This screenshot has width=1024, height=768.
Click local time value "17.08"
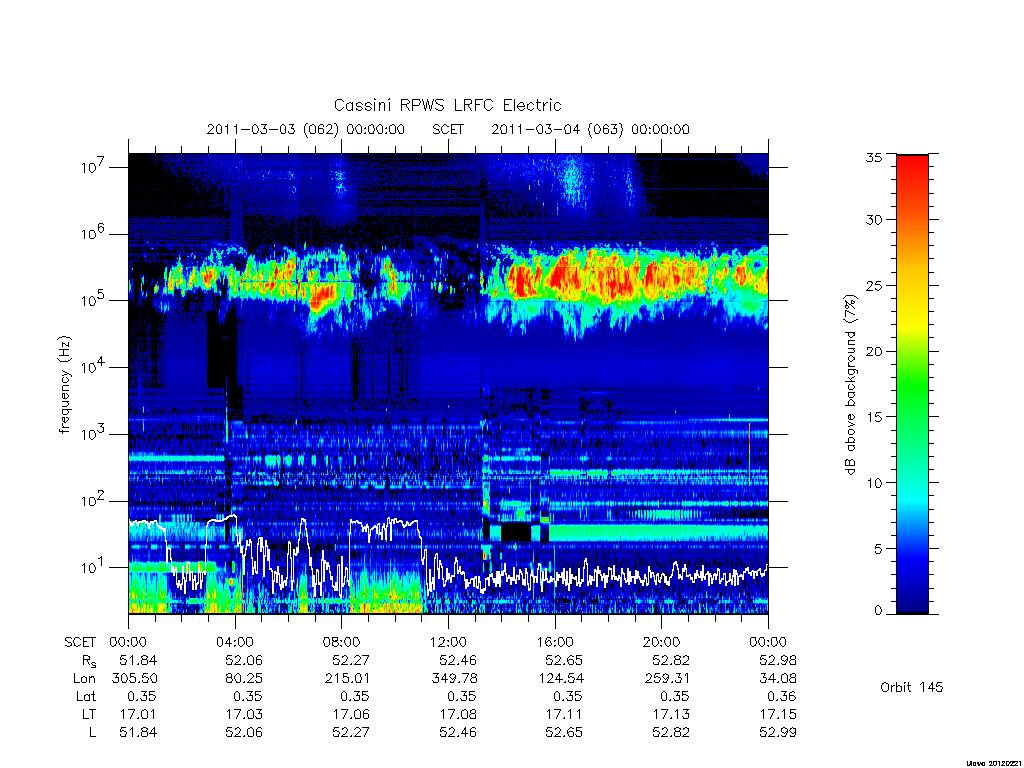tap(457, 714)
